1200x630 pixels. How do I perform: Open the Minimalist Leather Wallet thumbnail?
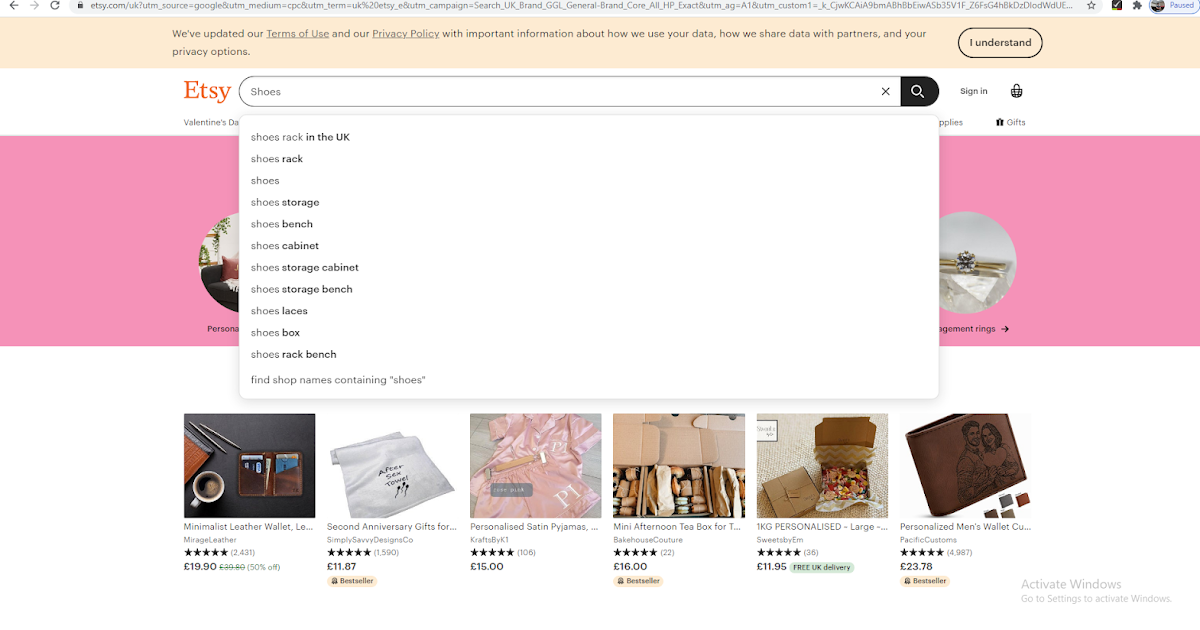click(x=249, y=465)
